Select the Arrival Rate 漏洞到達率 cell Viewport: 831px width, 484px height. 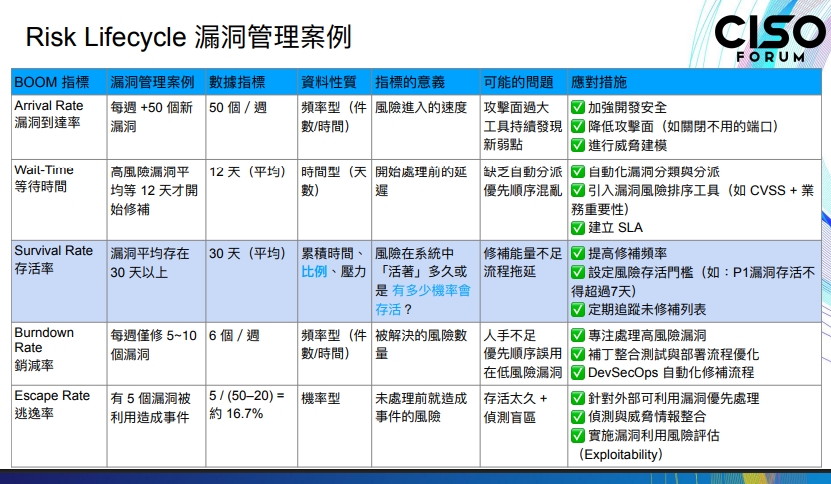point(59,127)
